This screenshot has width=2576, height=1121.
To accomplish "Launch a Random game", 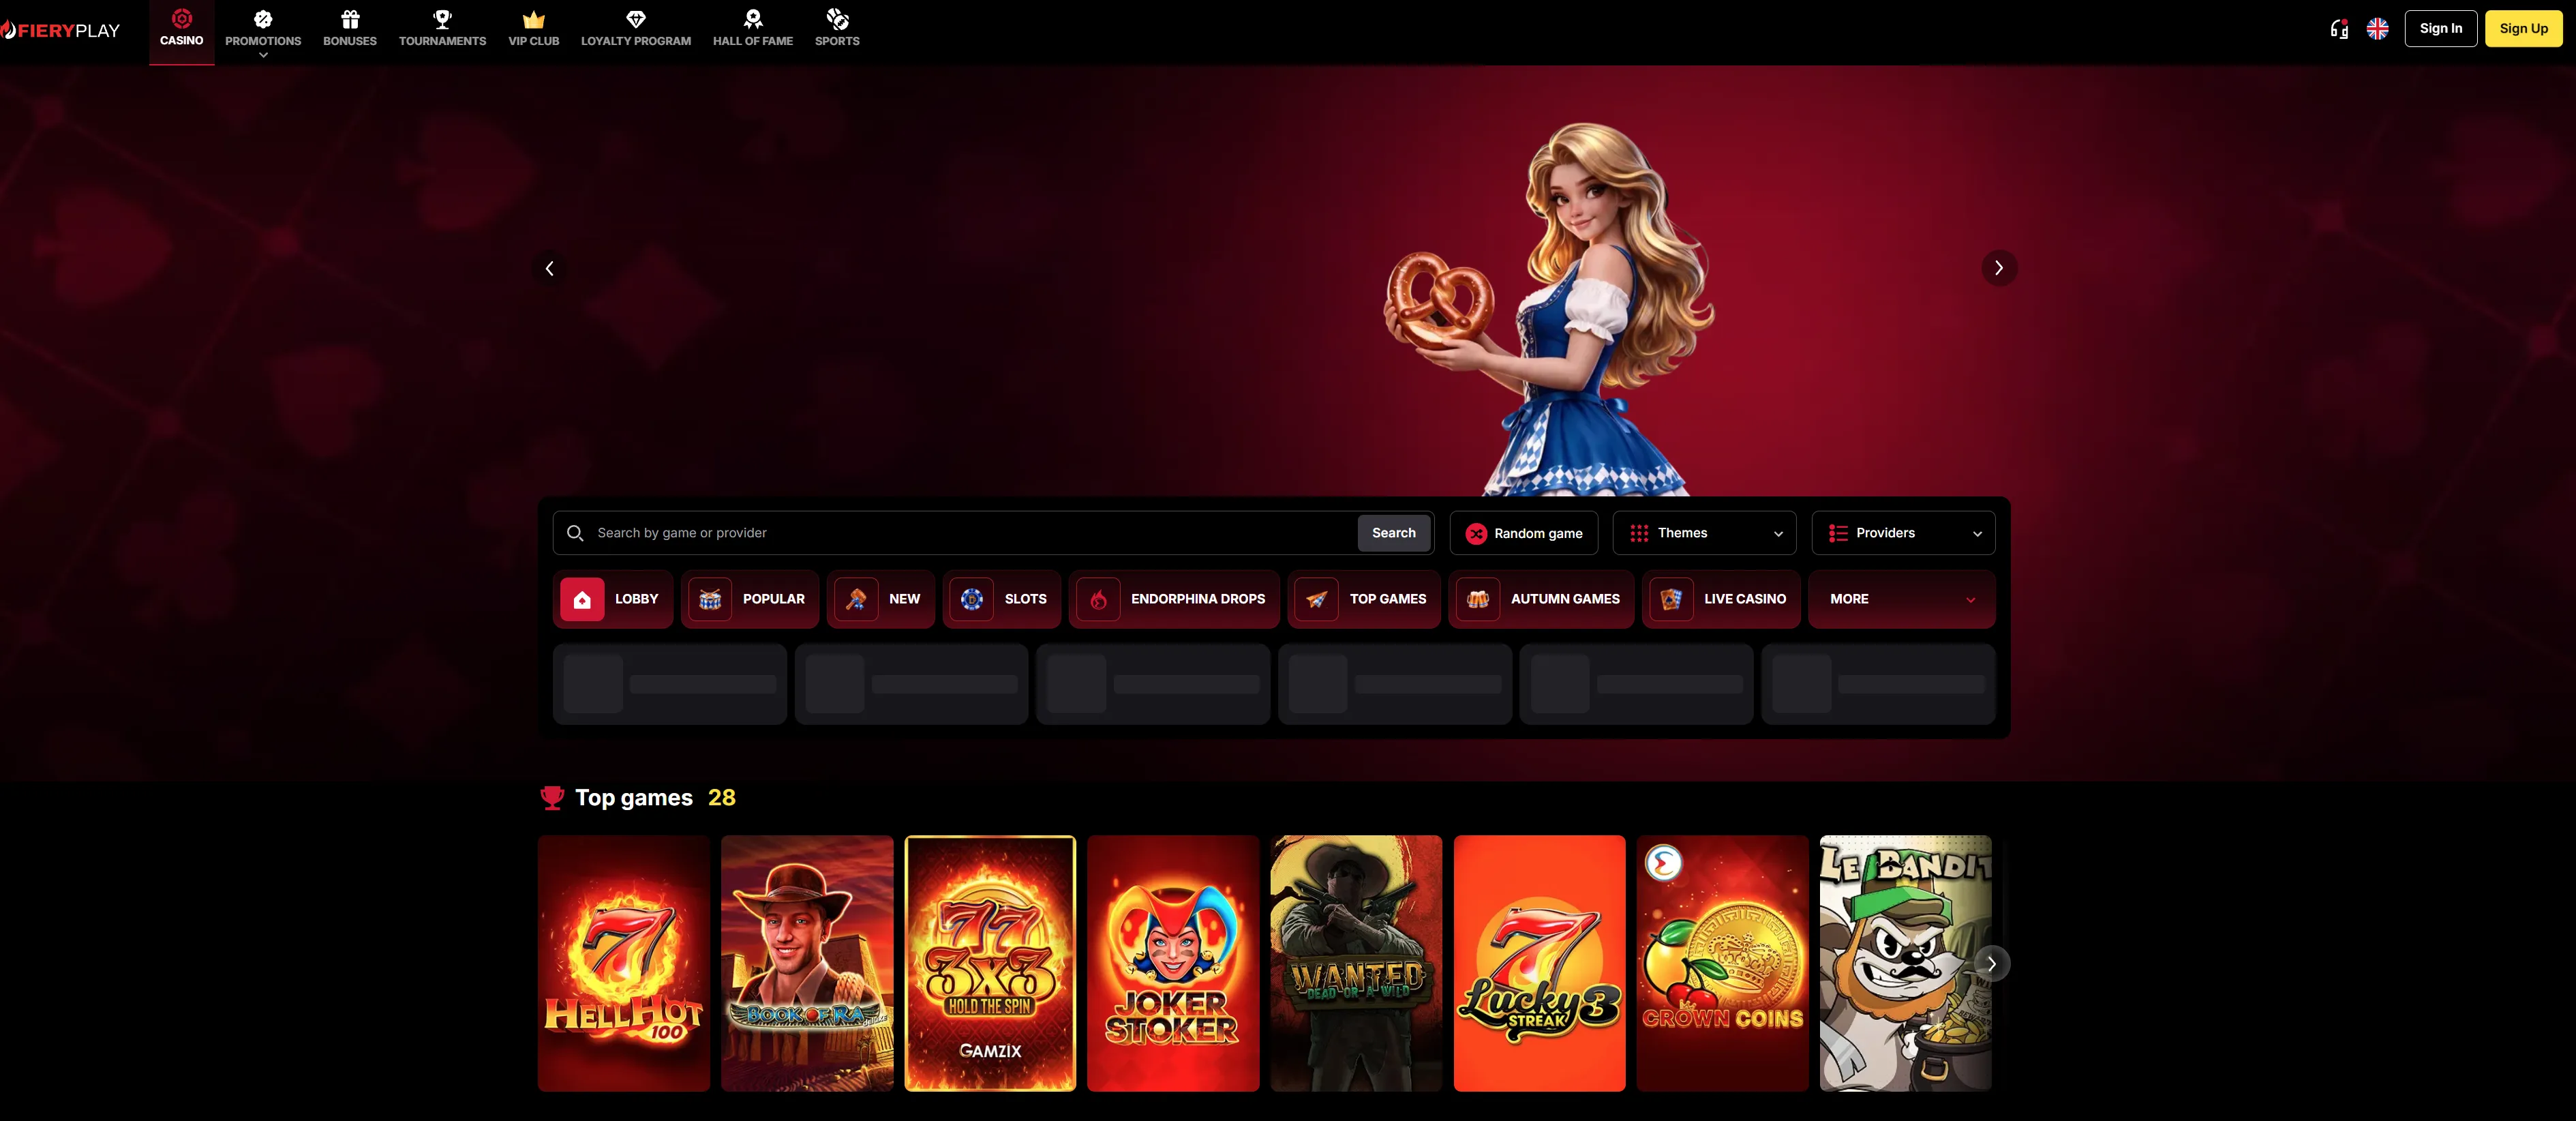I will point(1523,533).
